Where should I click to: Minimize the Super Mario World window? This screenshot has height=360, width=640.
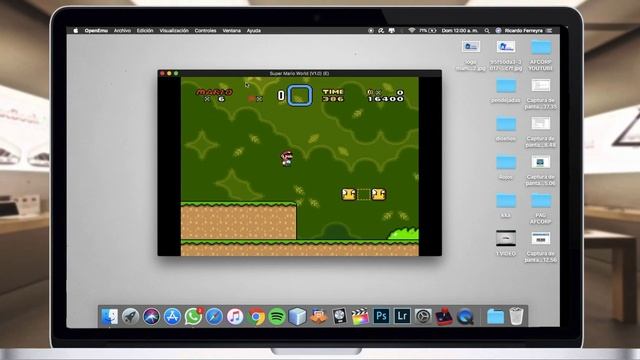tap(169, 73)
